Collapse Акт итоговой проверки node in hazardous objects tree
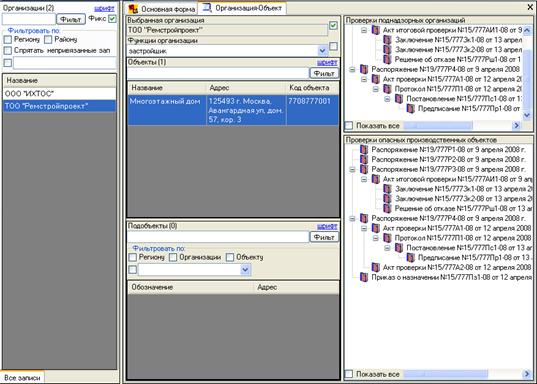 pos(364,179)
